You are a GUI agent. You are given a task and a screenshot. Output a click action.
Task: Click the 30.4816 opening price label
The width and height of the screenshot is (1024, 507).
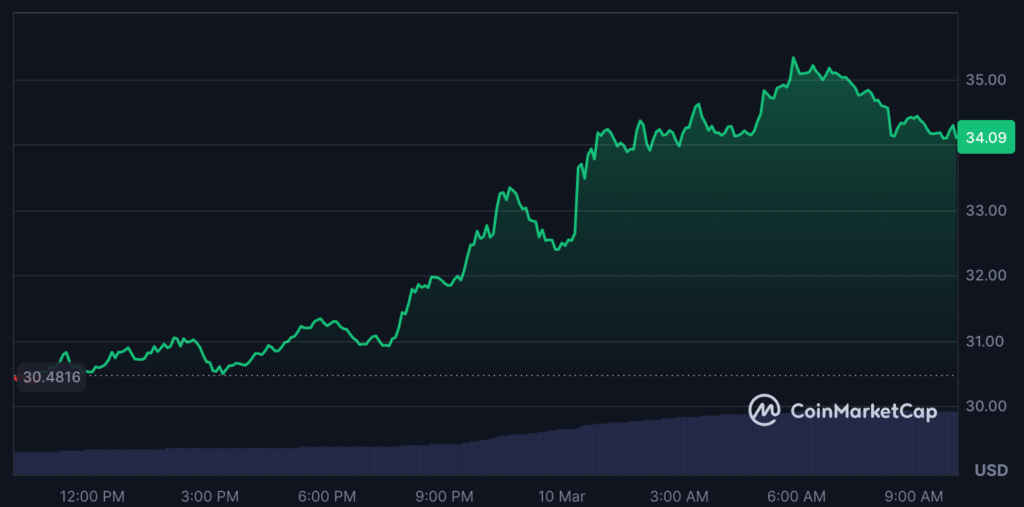click(x=51, y=377)
